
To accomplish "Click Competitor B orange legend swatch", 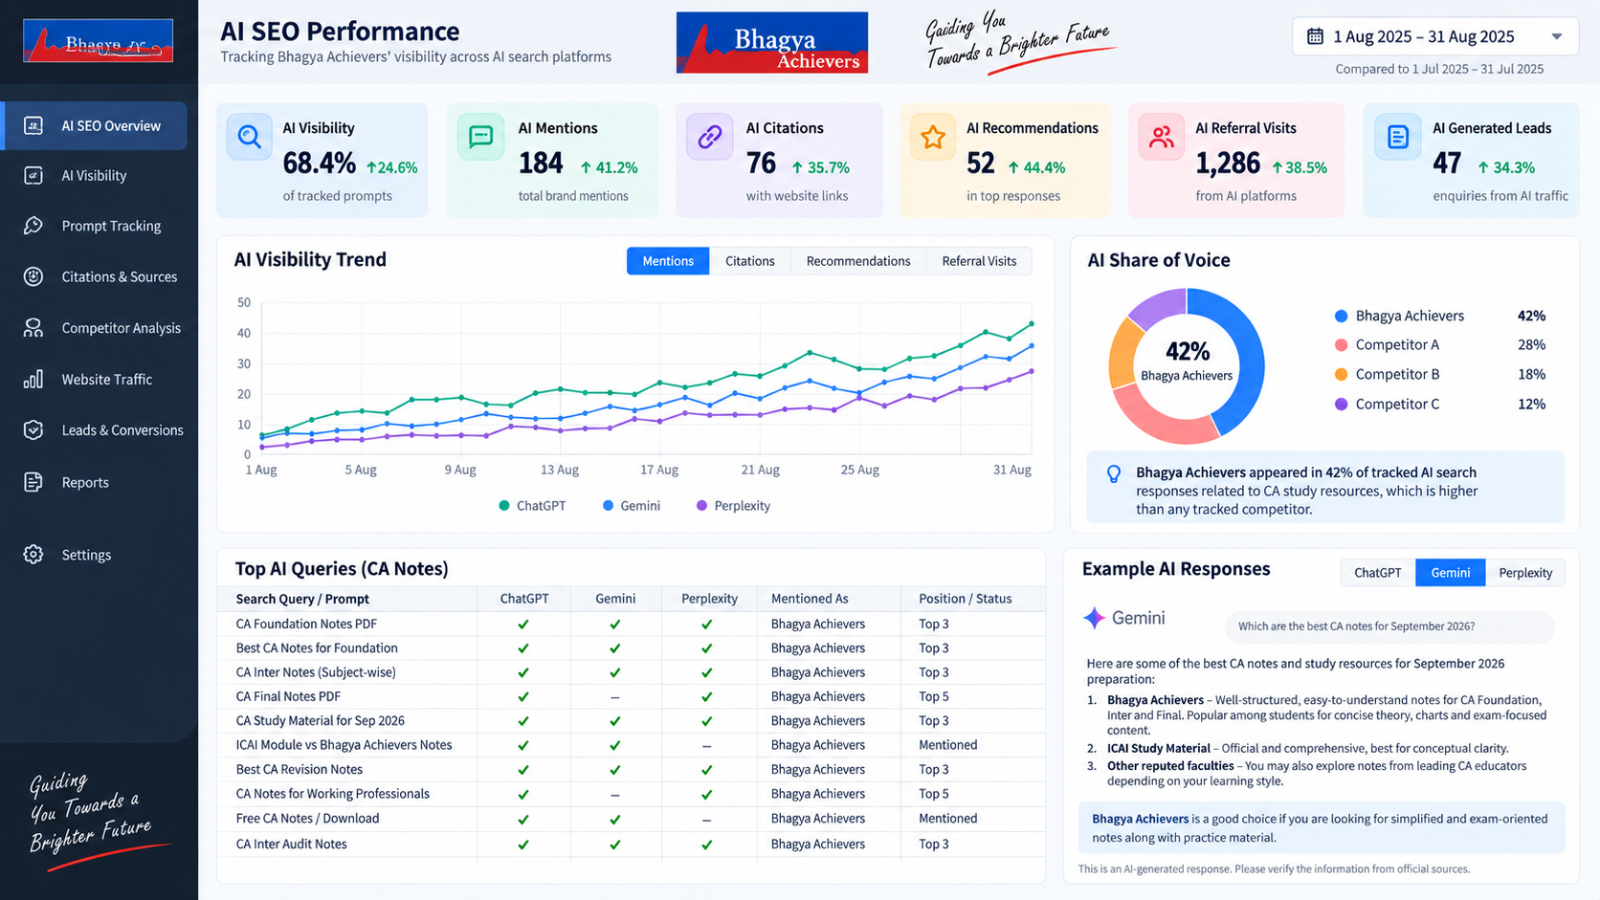I will [1341, 374].
